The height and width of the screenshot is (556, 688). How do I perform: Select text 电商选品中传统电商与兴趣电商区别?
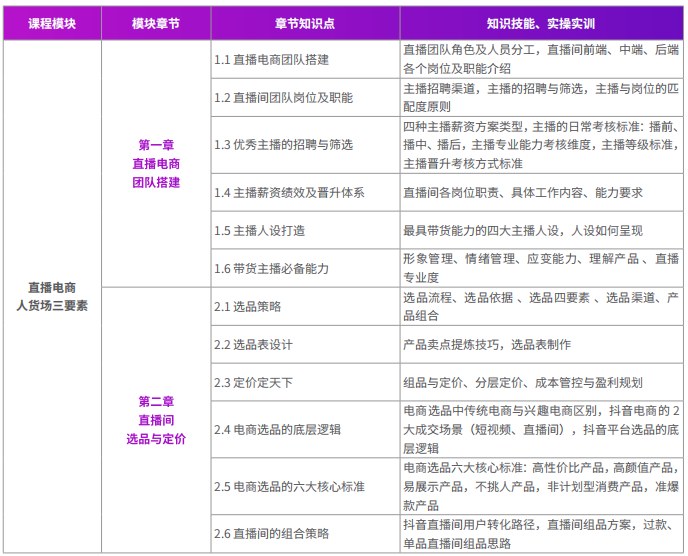point(500,411)
